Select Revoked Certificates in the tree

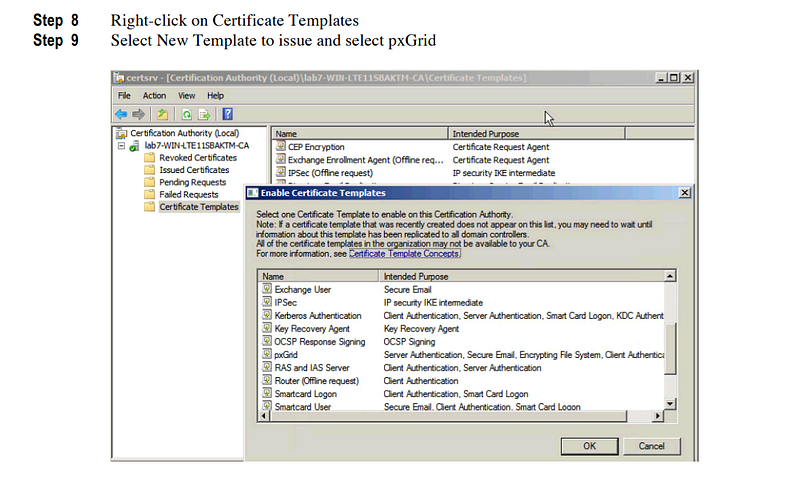[198, 158]
